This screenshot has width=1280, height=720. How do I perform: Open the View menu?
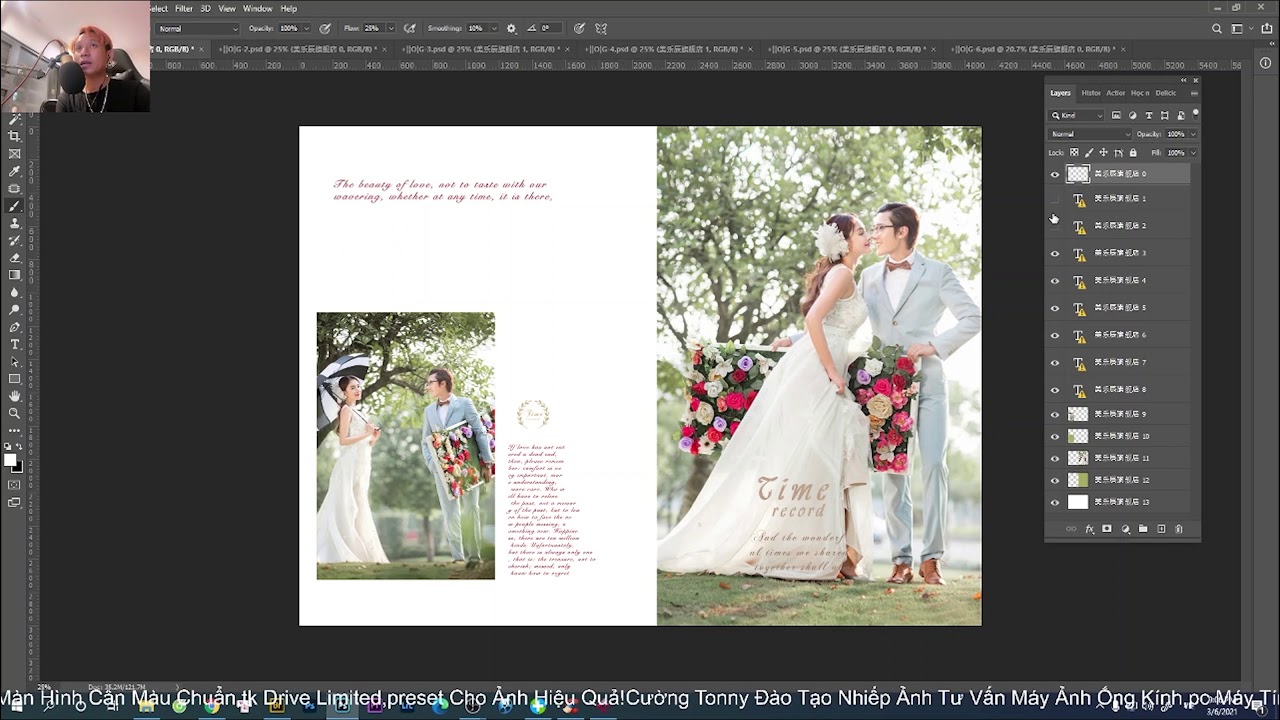[x=227, y=9]
